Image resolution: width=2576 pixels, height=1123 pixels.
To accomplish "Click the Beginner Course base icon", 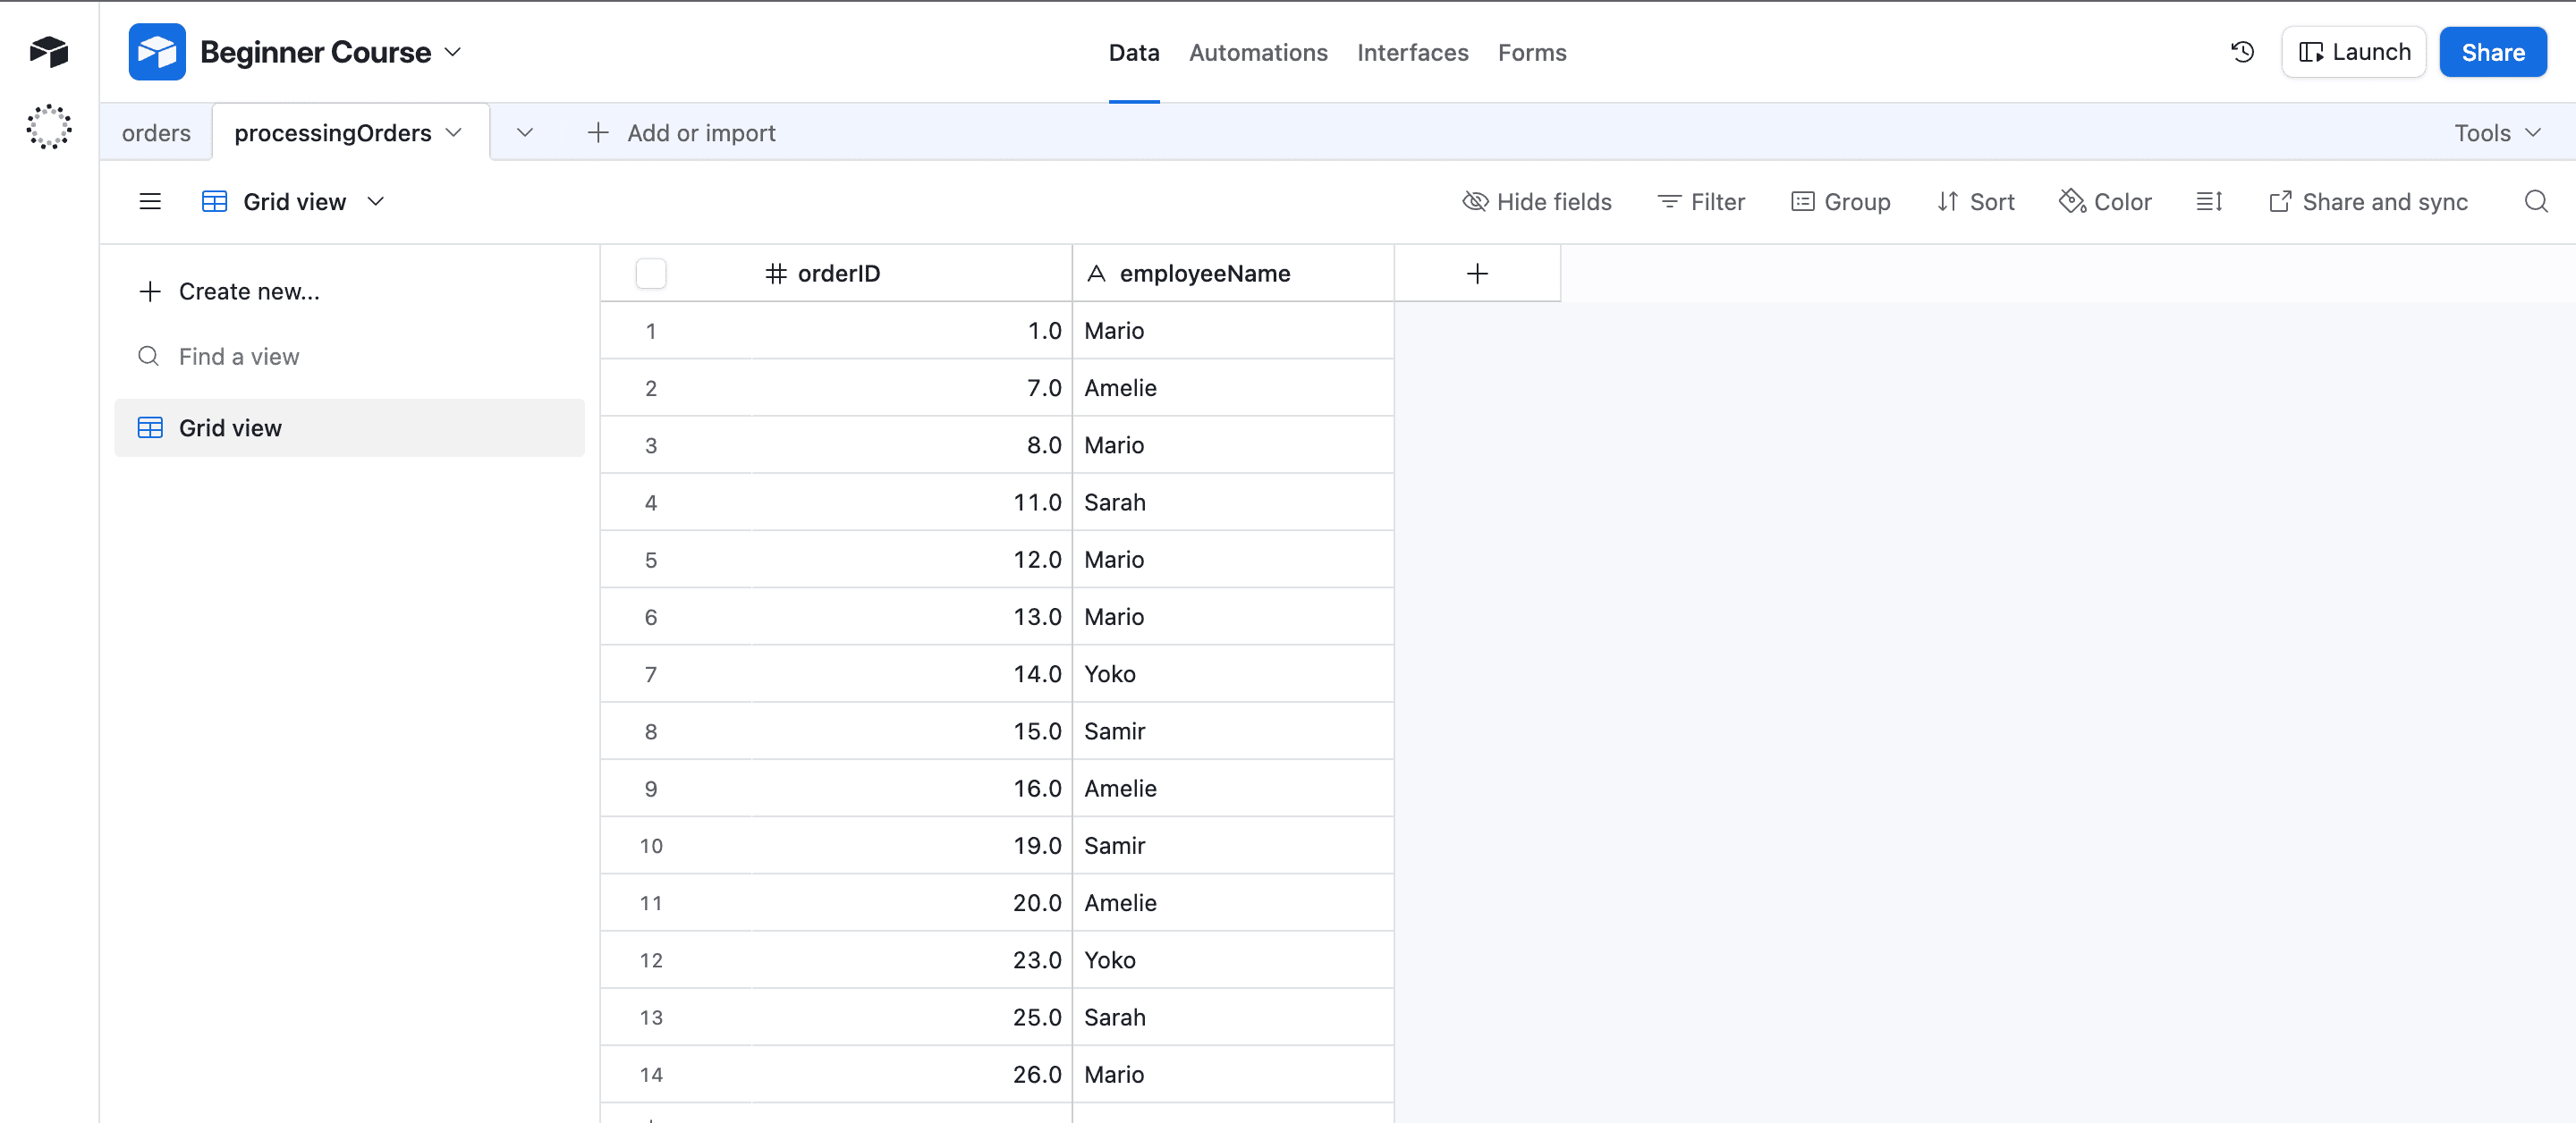I will 157,52.
